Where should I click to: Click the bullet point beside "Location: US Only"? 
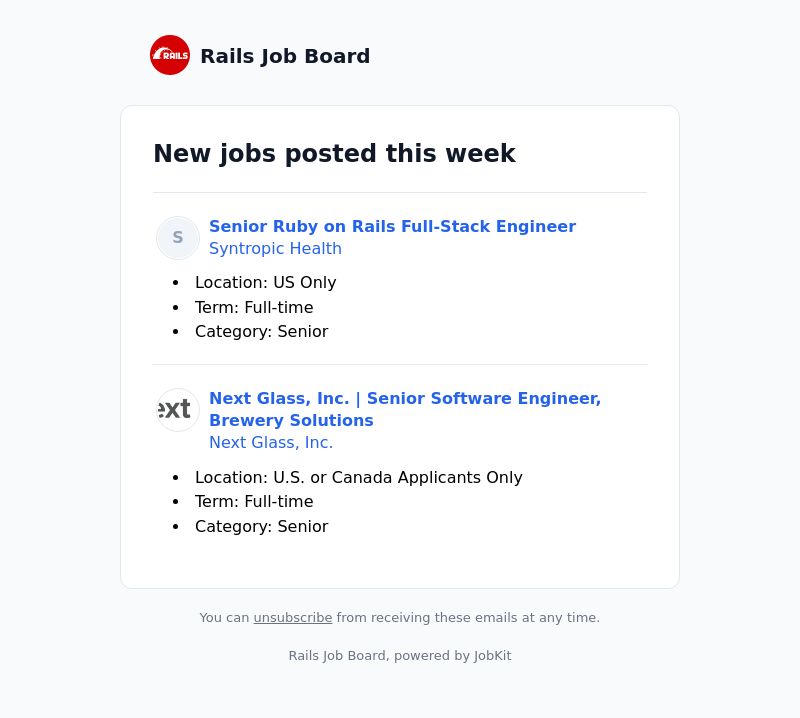176,283
